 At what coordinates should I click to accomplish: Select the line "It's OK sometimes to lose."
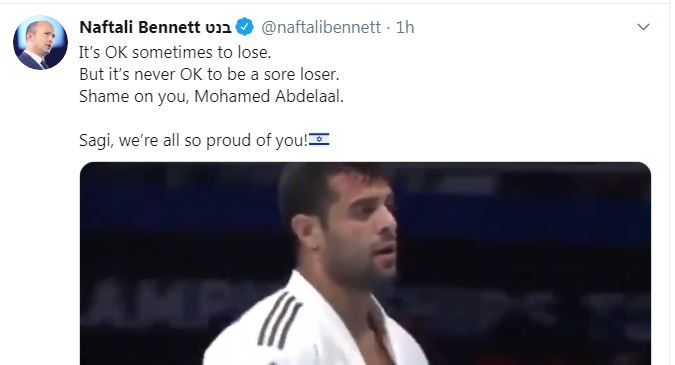tap(175, 53)
